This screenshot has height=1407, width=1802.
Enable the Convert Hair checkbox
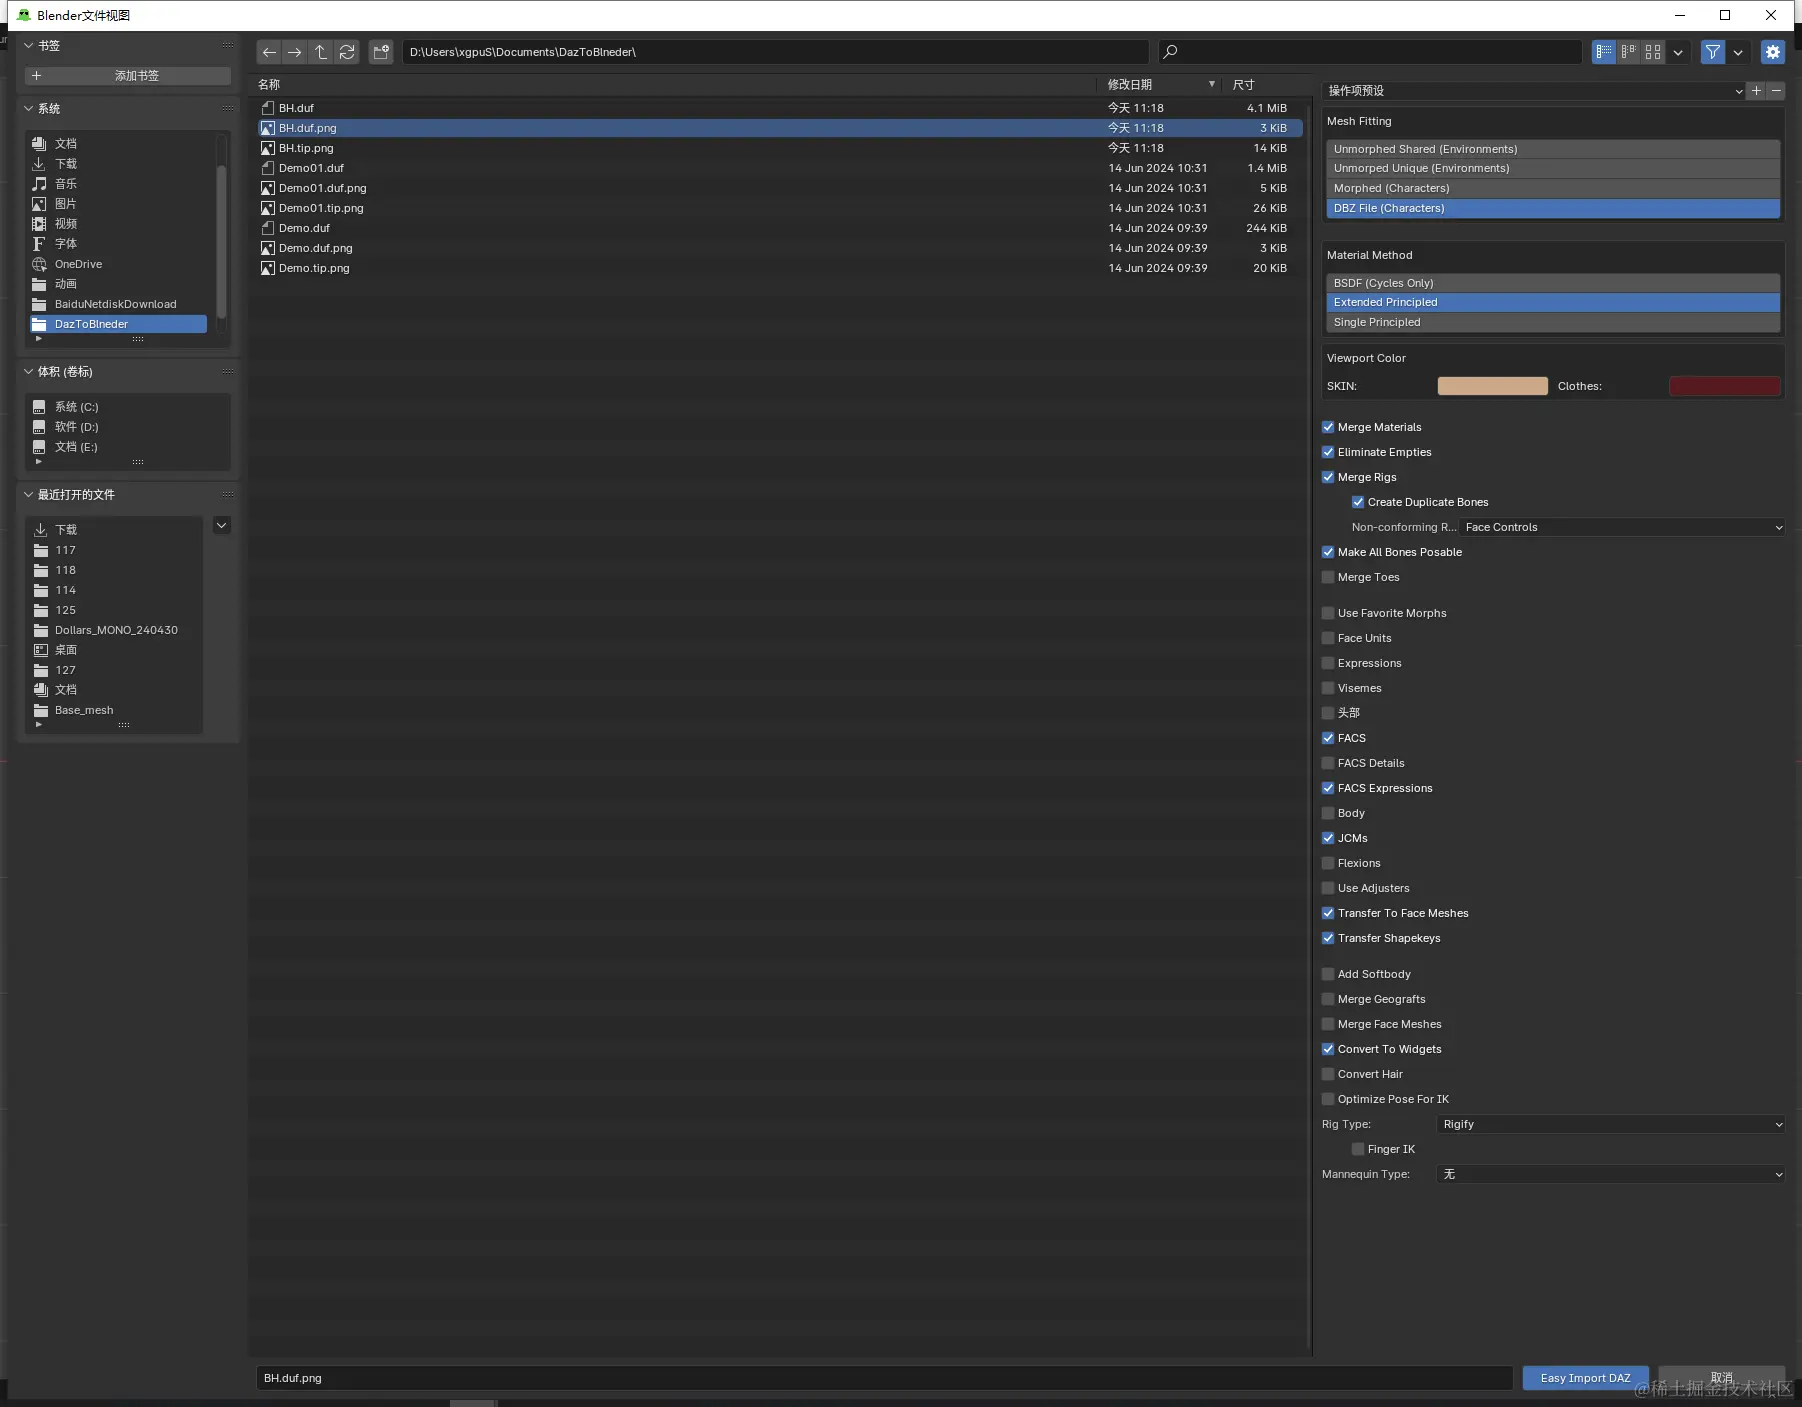click(1328, 1074)
